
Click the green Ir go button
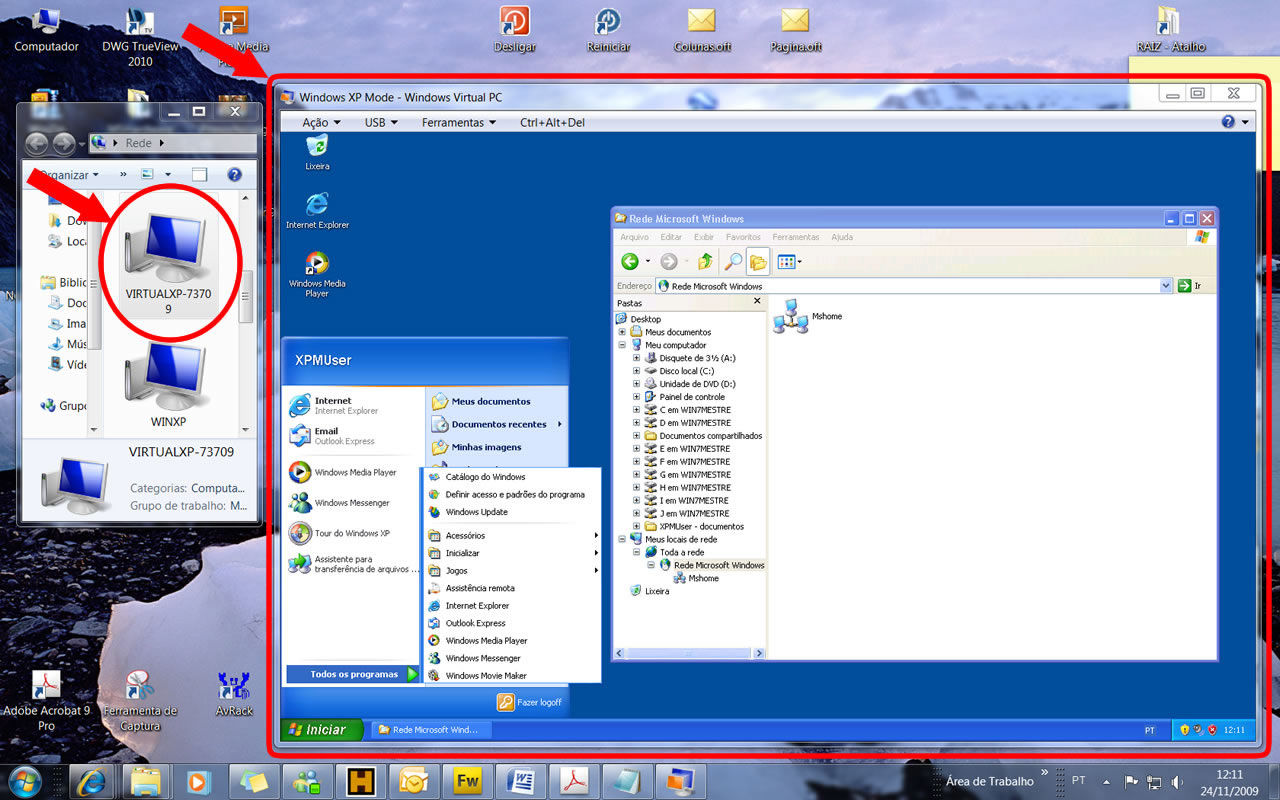(1189, 286)
